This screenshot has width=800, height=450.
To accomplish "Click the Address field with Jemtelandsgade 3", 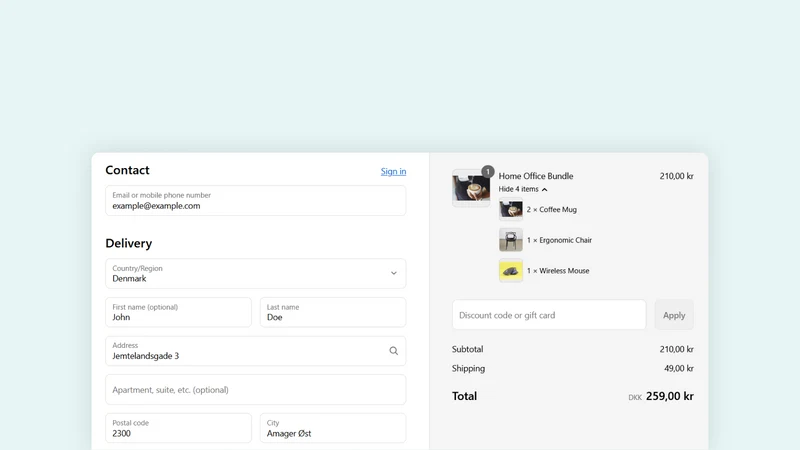I will point(256,351).
